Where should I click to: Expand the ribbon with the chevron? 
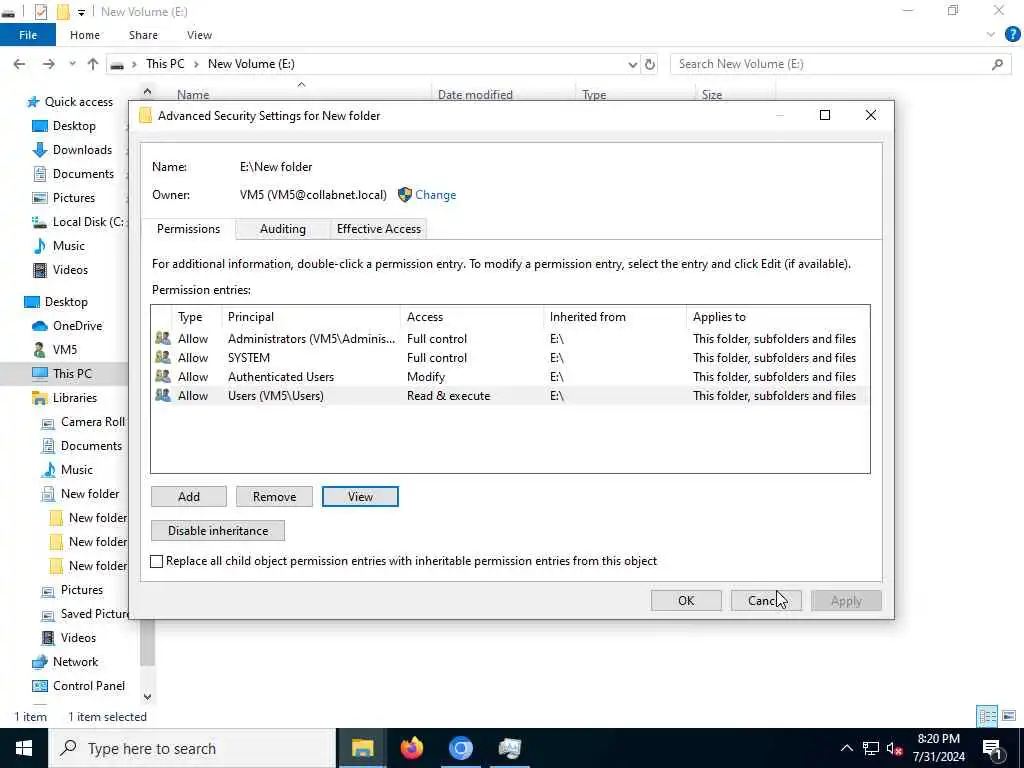991,35
